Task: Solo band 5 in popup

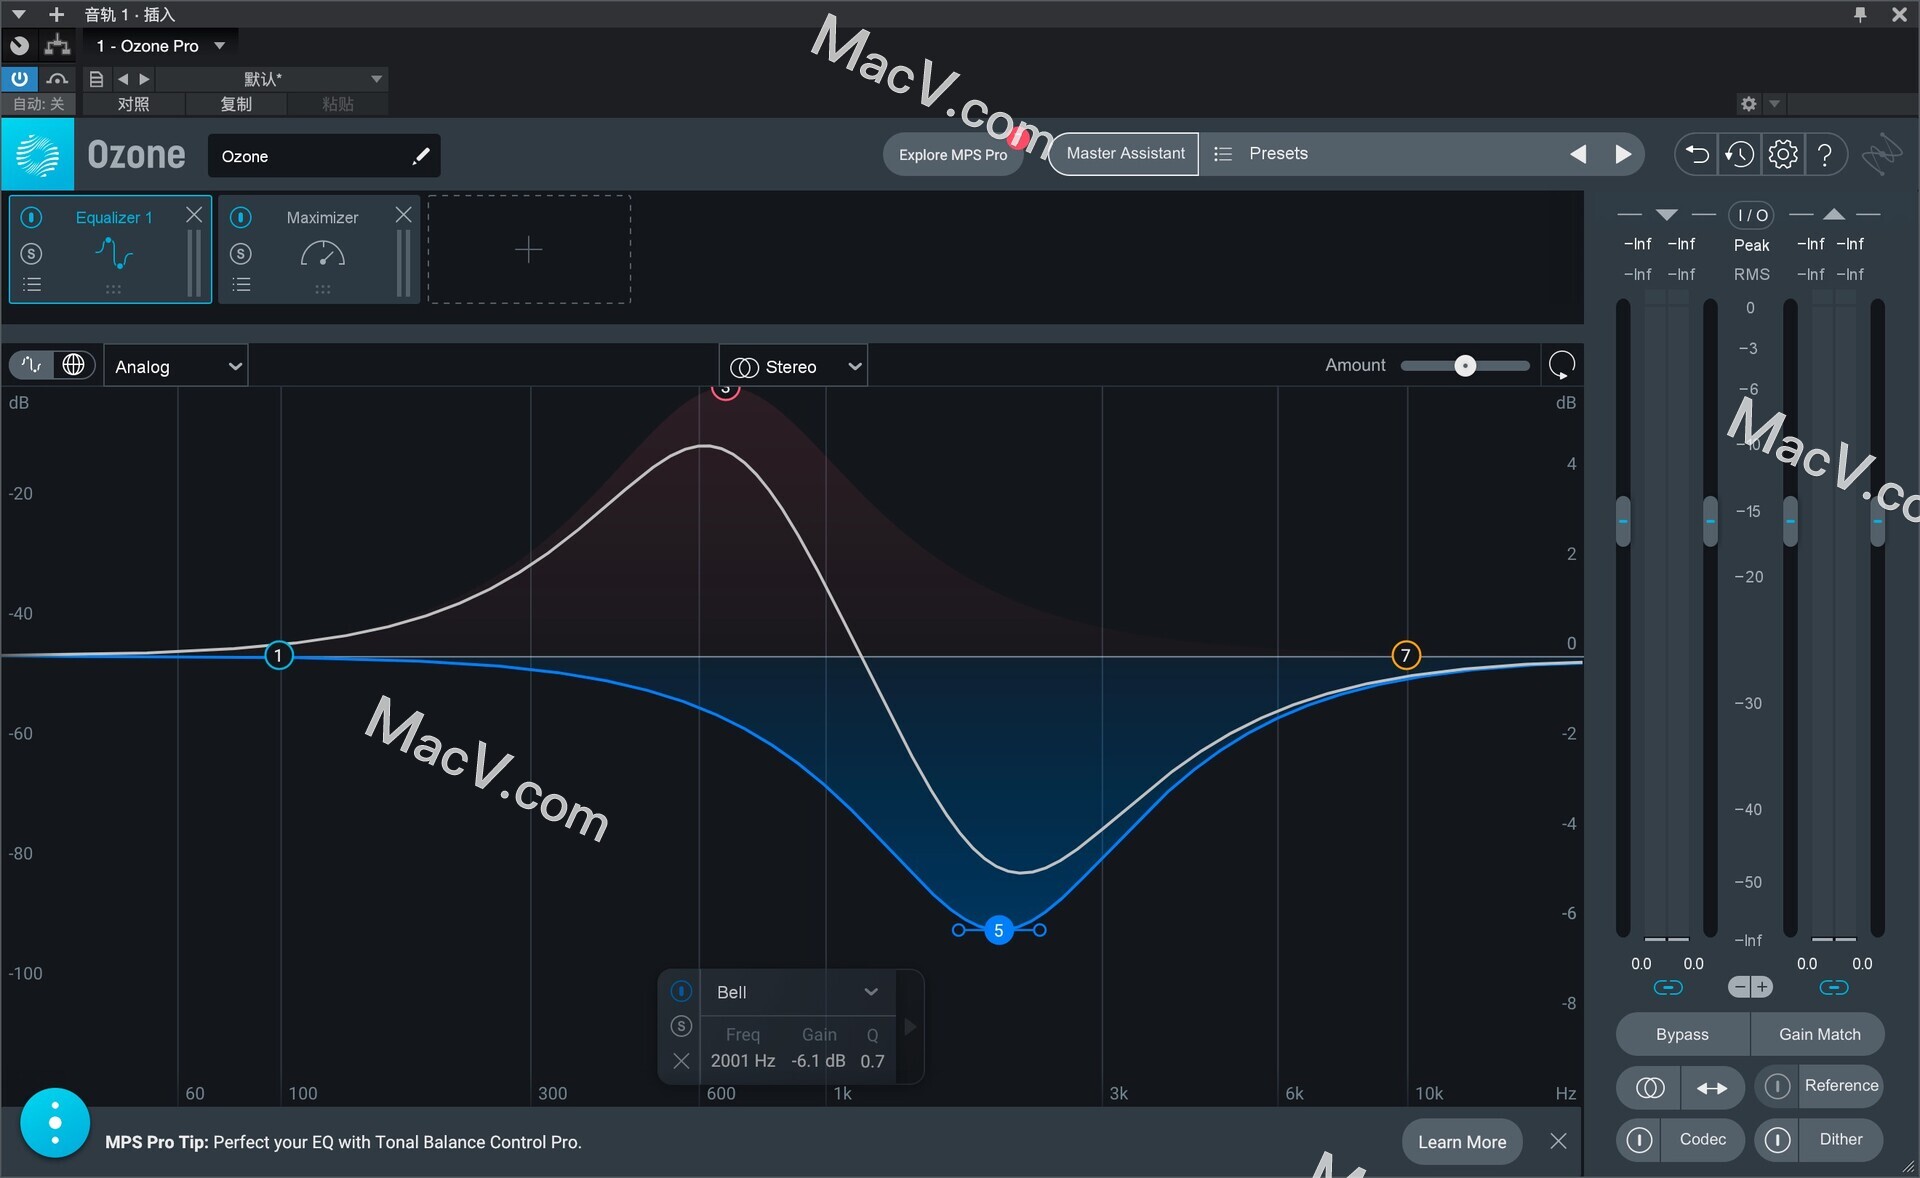Action: [681, 1026]
